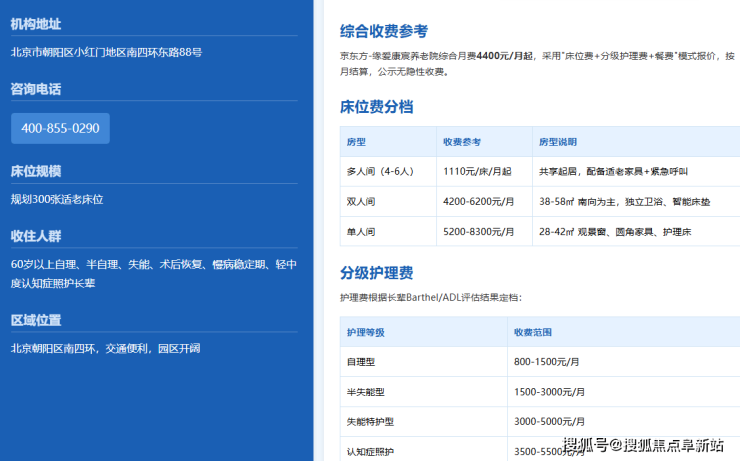Select the 自理型 care level cell
The image size is (740, 461).
(423, 362)
